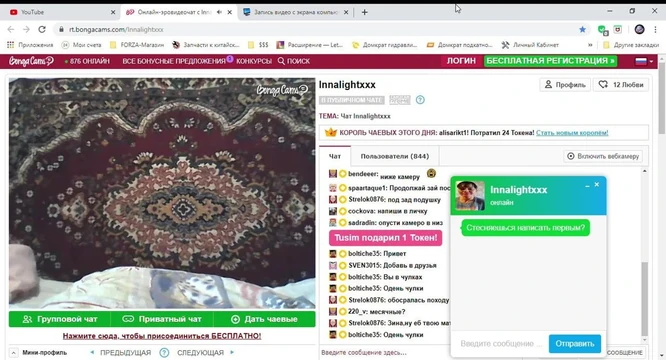Open the Мои счета bookmark
666x360 pixels.
(82, 45)
